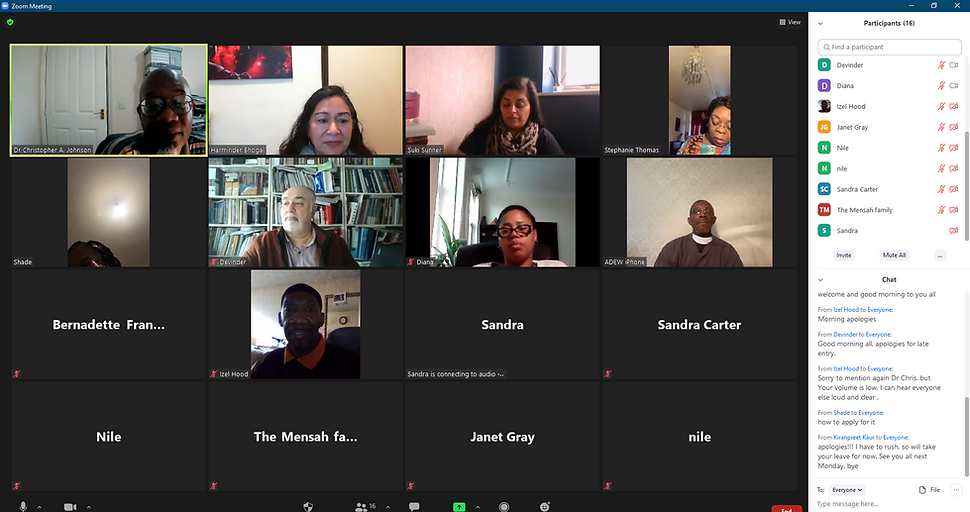Screen dimensions: 970x512
Task: Toggle the video camera in the toolbar
Action: (70, 507)
